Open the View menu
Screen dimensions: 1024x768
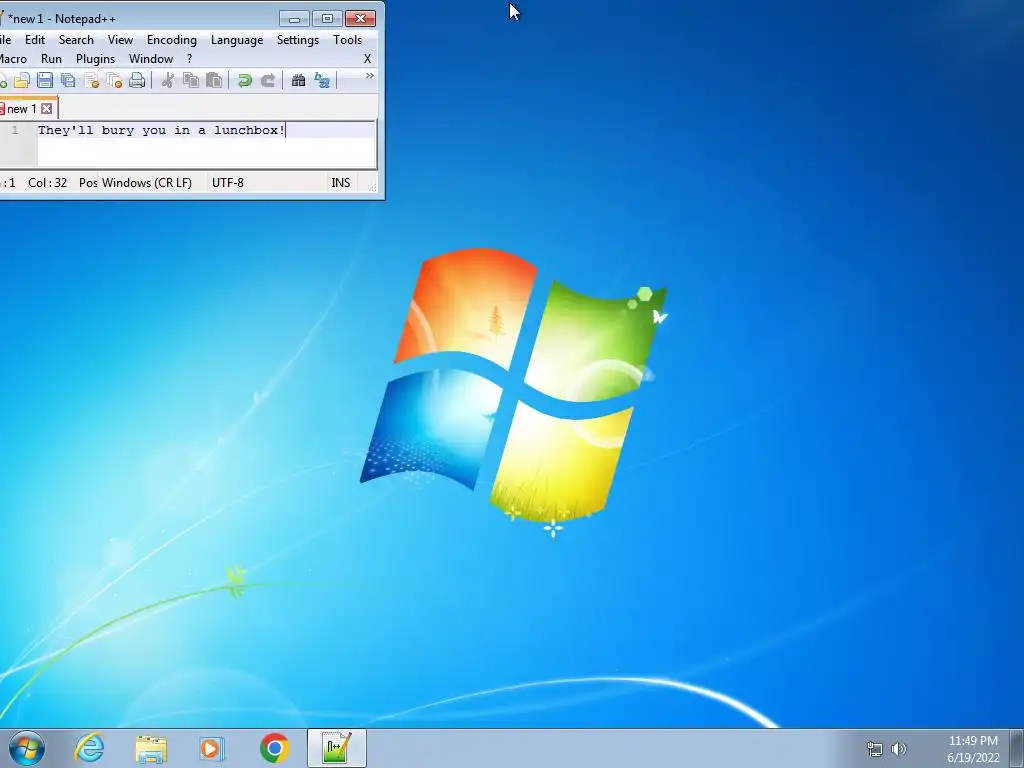pos(120,40)
